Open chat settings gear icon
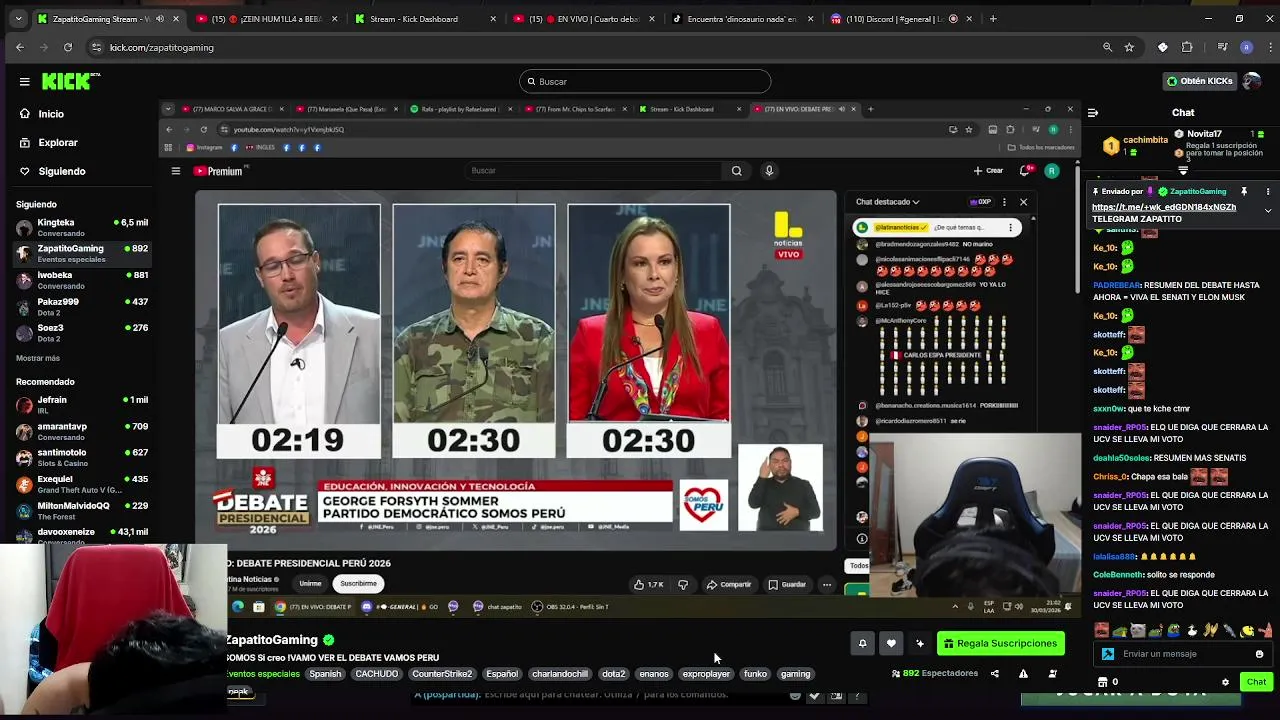The width and height of the screenshot is (1280, 720). point(1225,682)
